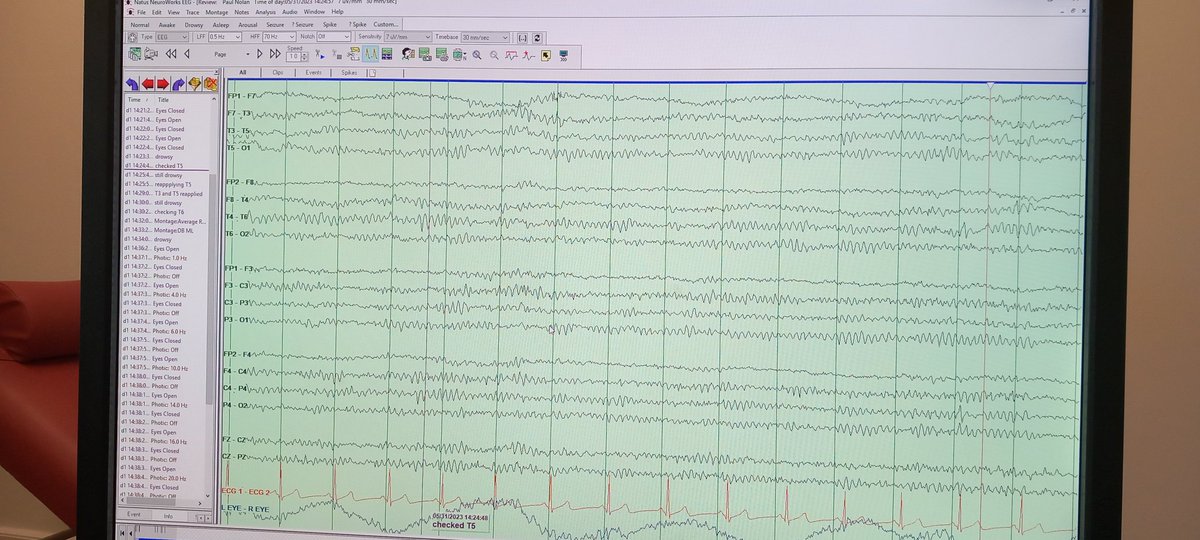Open the Timebase 30 mm/sec dropdown

point(486,36)
